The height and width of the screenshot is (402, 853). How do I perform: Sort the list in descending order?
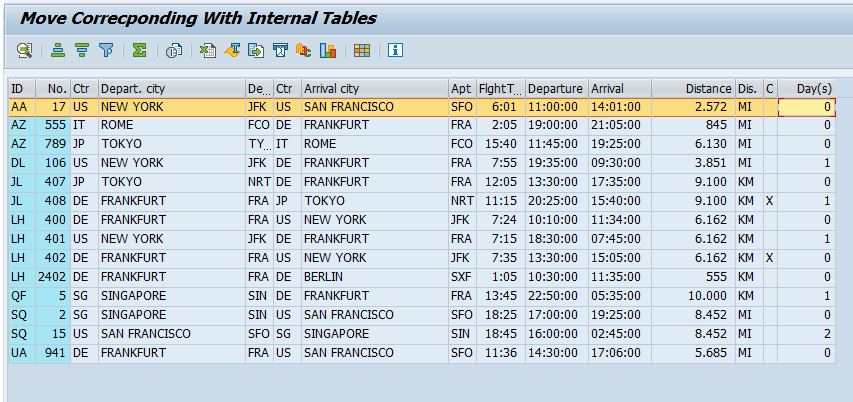pyautogui.click(x=82, y=50)
